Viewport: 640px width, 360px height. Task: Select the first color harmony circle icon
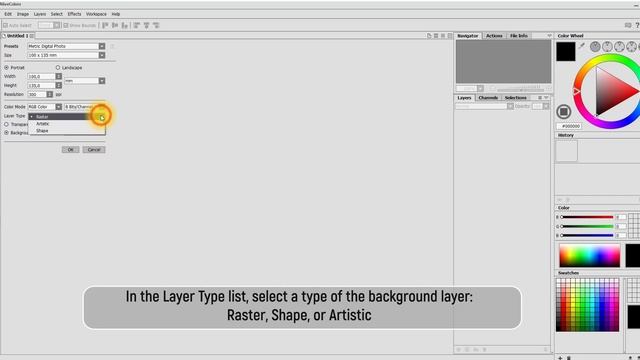tap(595, 47)
